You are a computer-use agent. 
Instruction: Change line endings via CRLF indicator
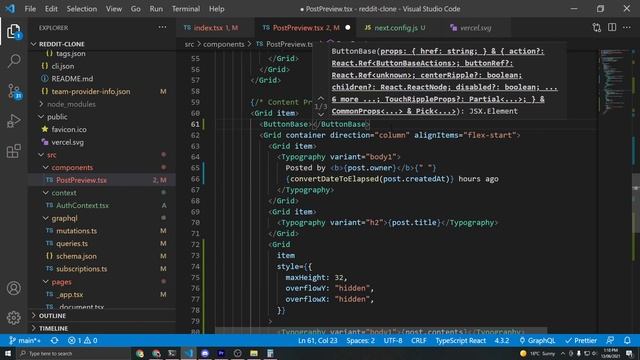tap(419, 340)
